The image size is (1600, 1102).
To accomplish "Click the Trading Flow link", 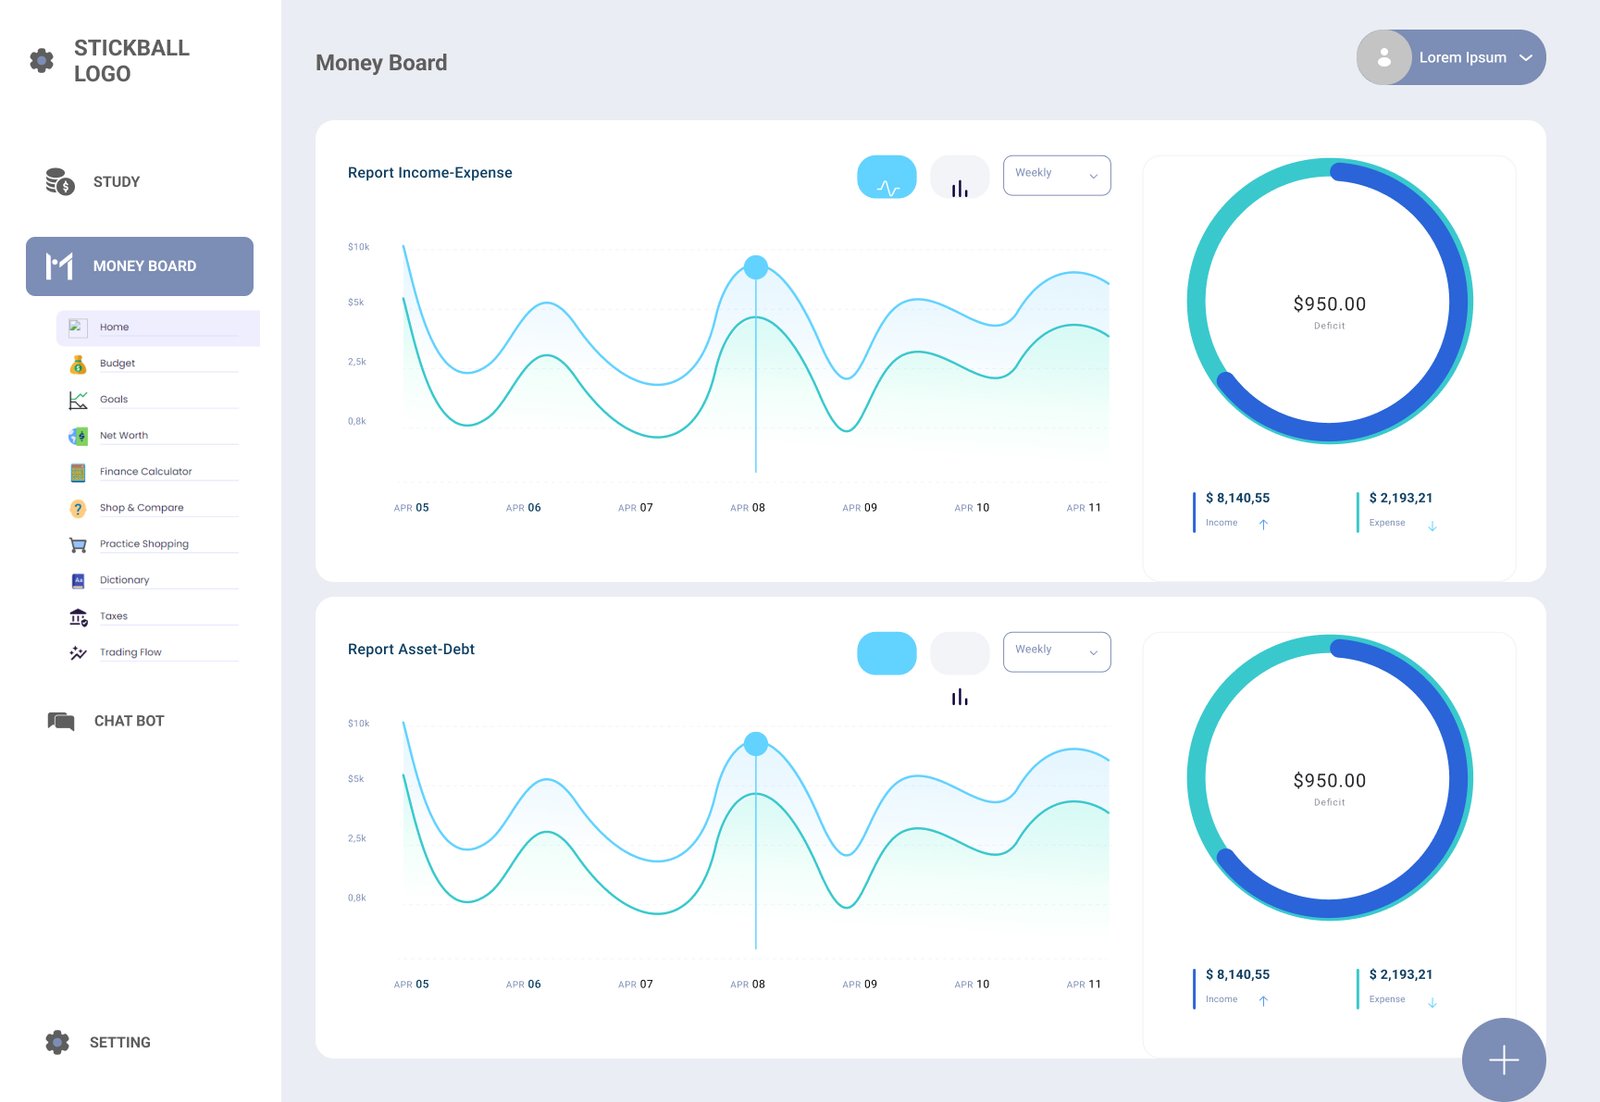I will pos(131,653).
